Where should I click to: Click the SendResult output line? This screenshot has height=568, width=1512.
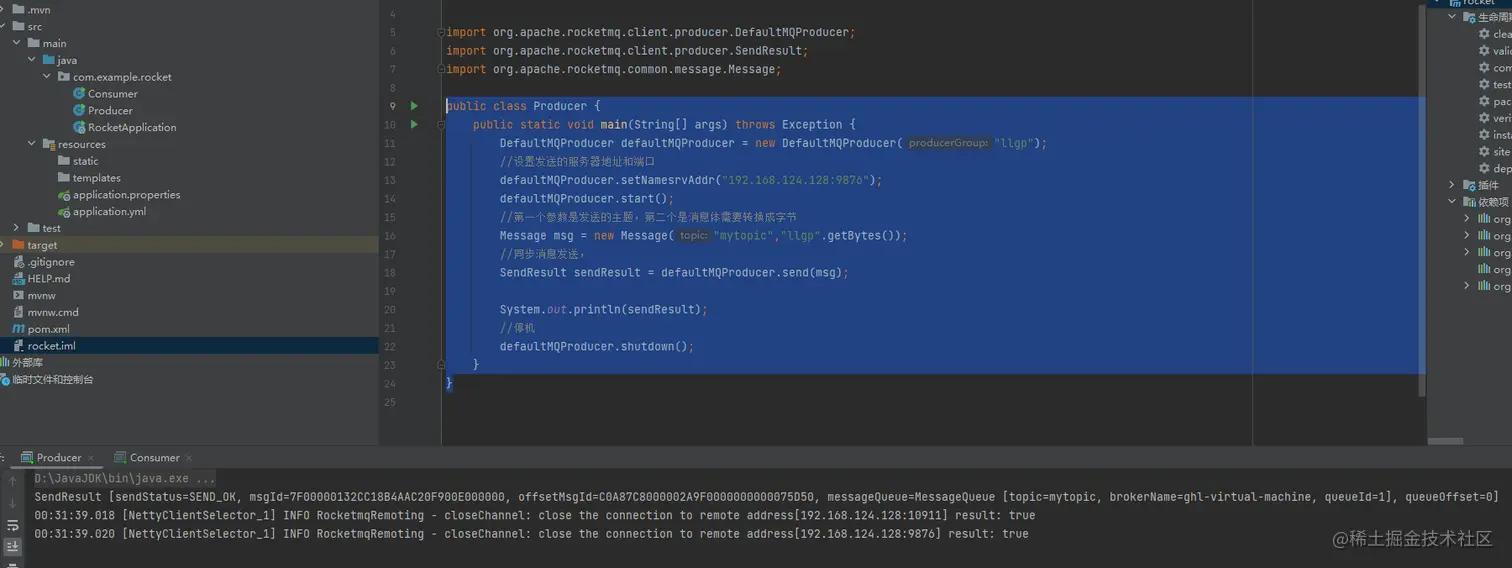(x=766, y=497)
